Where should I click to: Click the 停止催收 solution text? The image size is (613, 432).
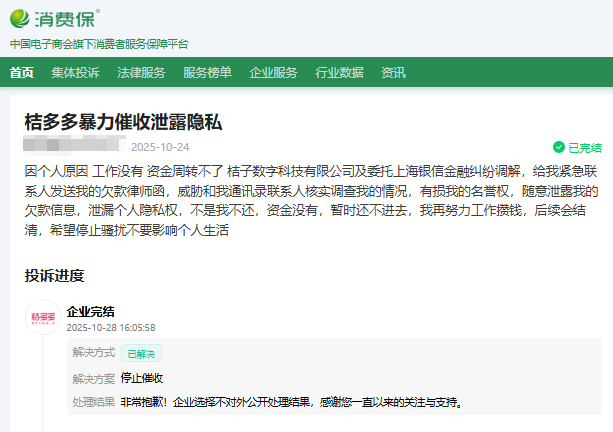tap(142, 378)
